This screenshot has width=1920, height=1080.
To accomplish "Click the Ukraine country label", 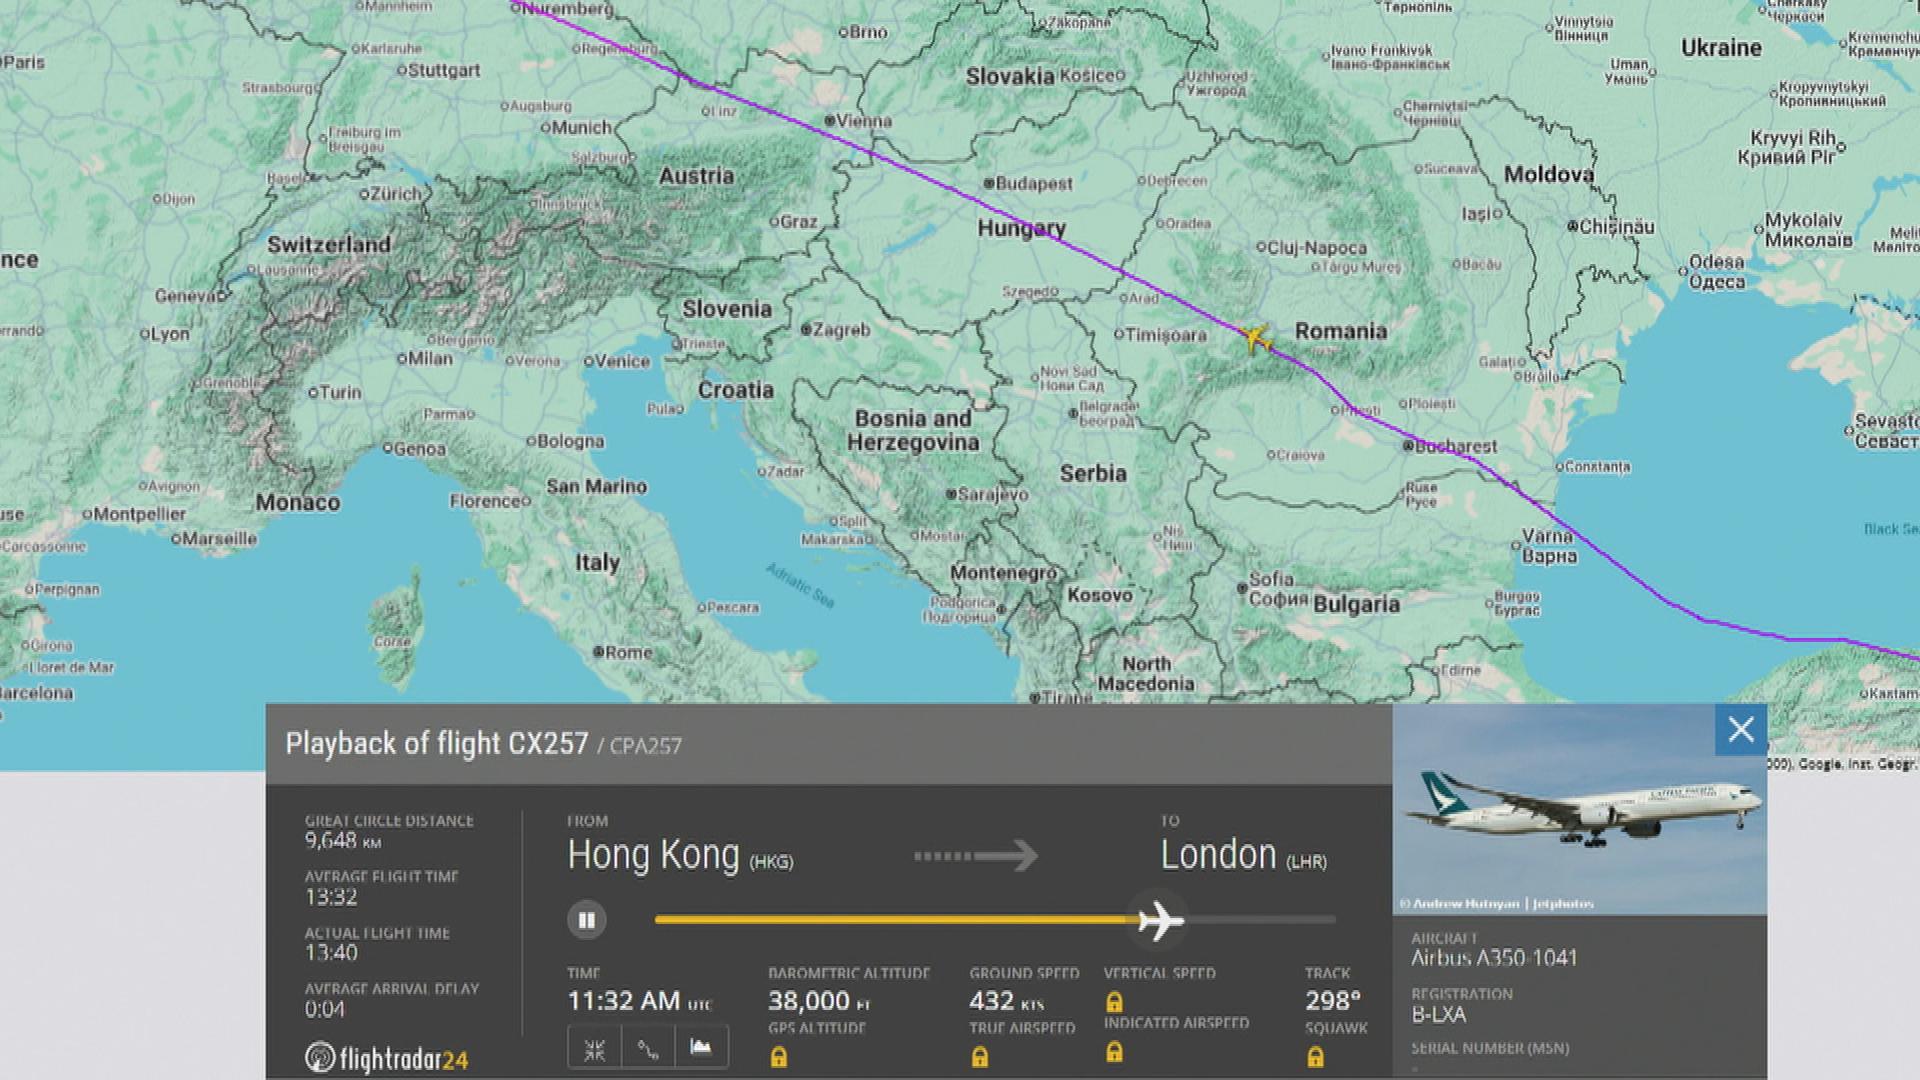I will pos(1721,48).
